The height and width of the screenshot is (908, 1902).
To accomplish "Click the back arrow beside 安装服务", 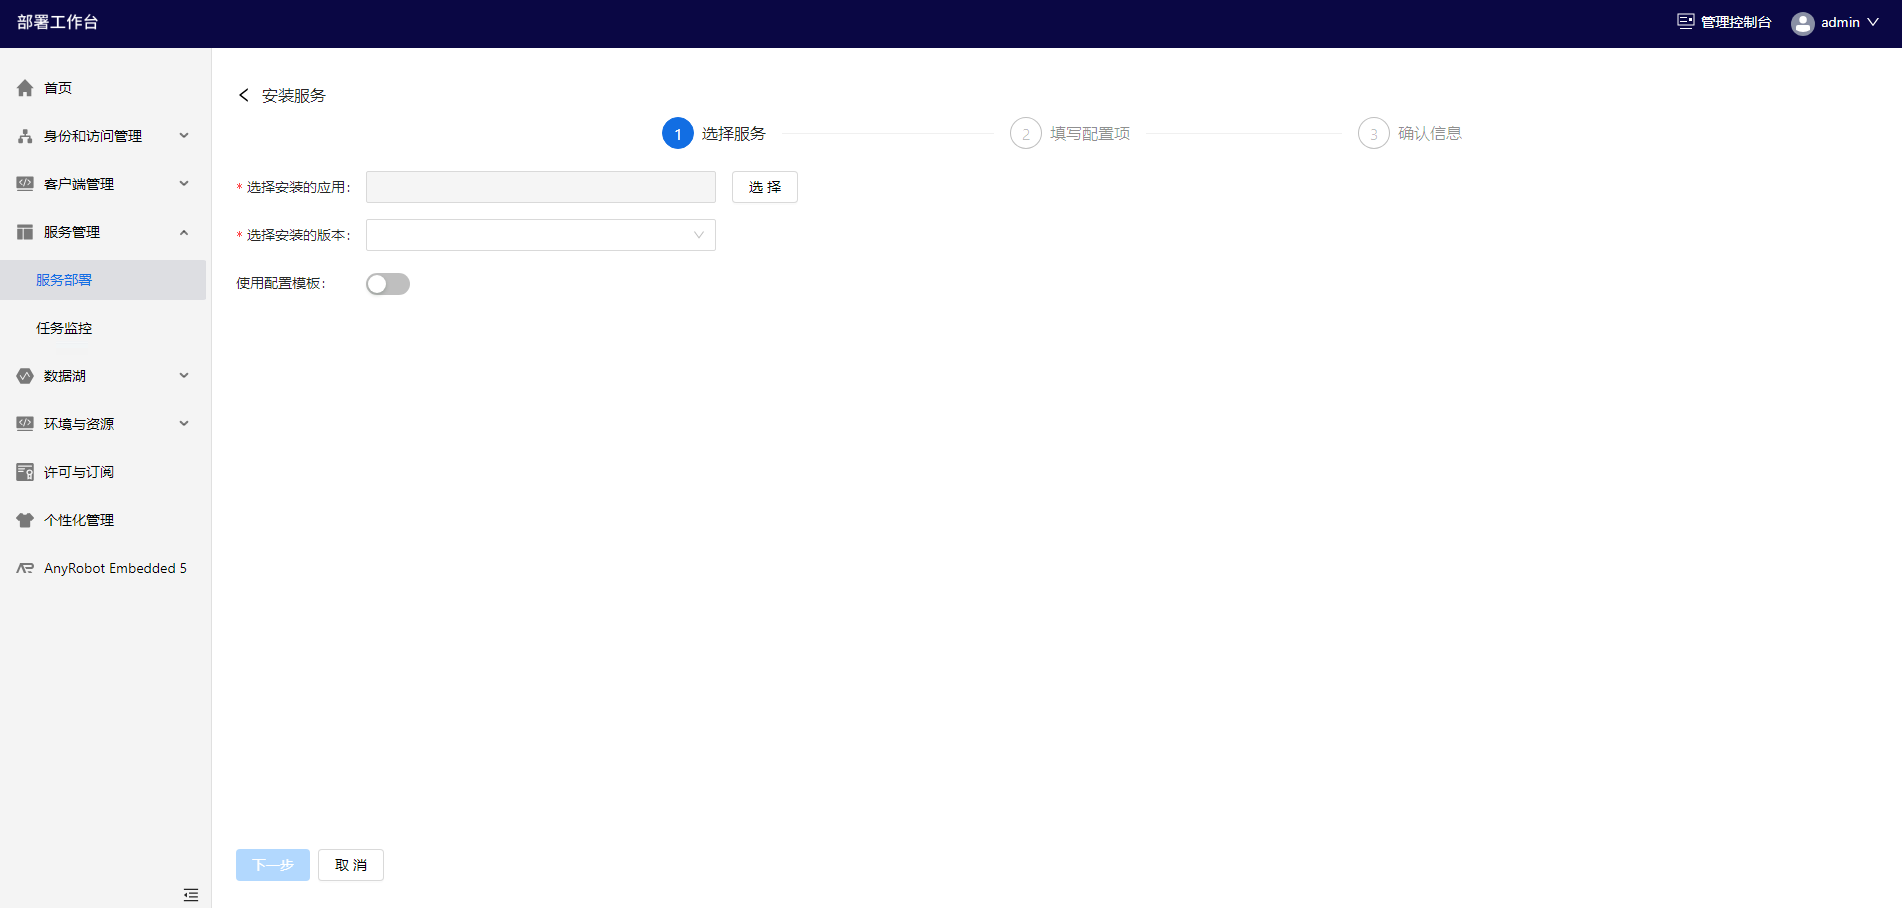I will tap(243, 95).
